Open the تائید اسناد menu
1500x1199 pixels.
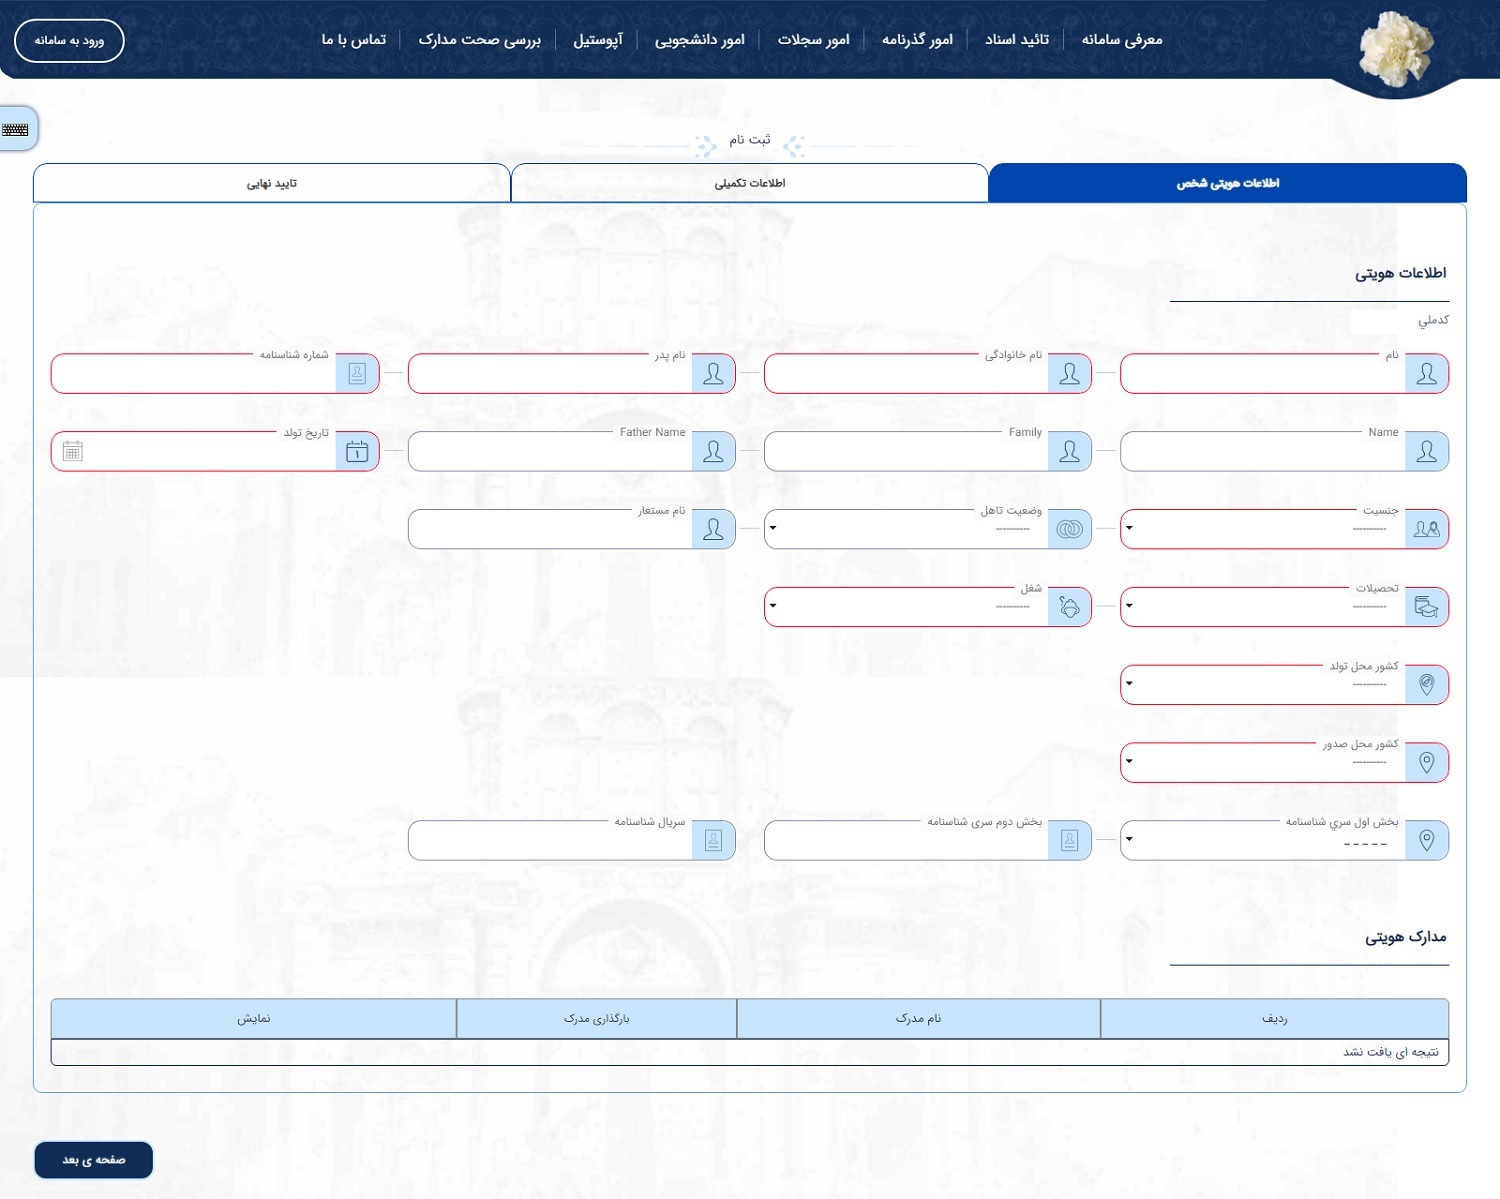[x=1017, y=40]
